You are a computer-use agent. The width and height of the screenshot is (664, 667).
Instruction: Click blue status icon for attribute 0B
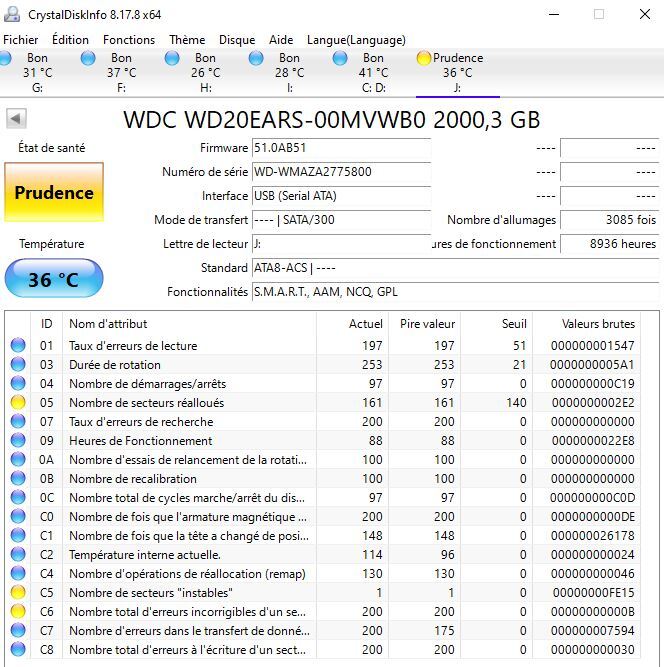point(18,478)
